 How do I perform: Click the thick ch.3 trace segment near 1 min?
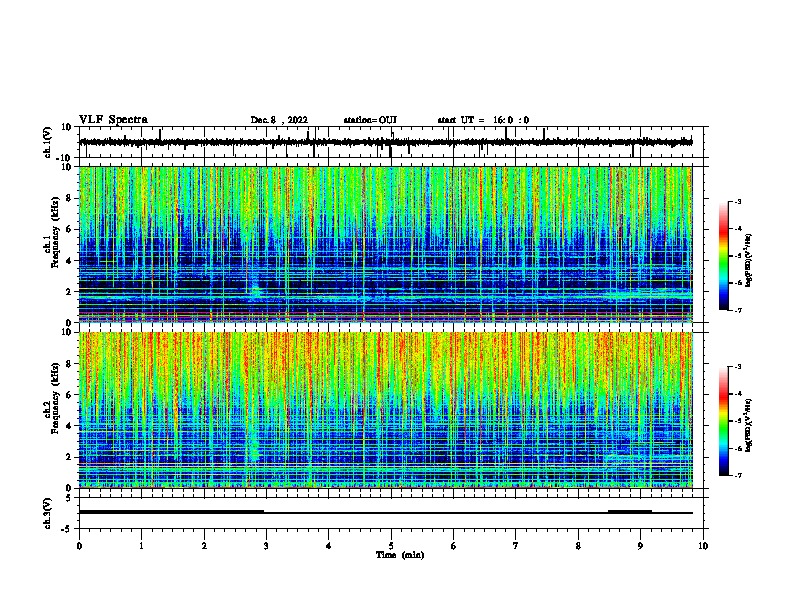(171, 512)
